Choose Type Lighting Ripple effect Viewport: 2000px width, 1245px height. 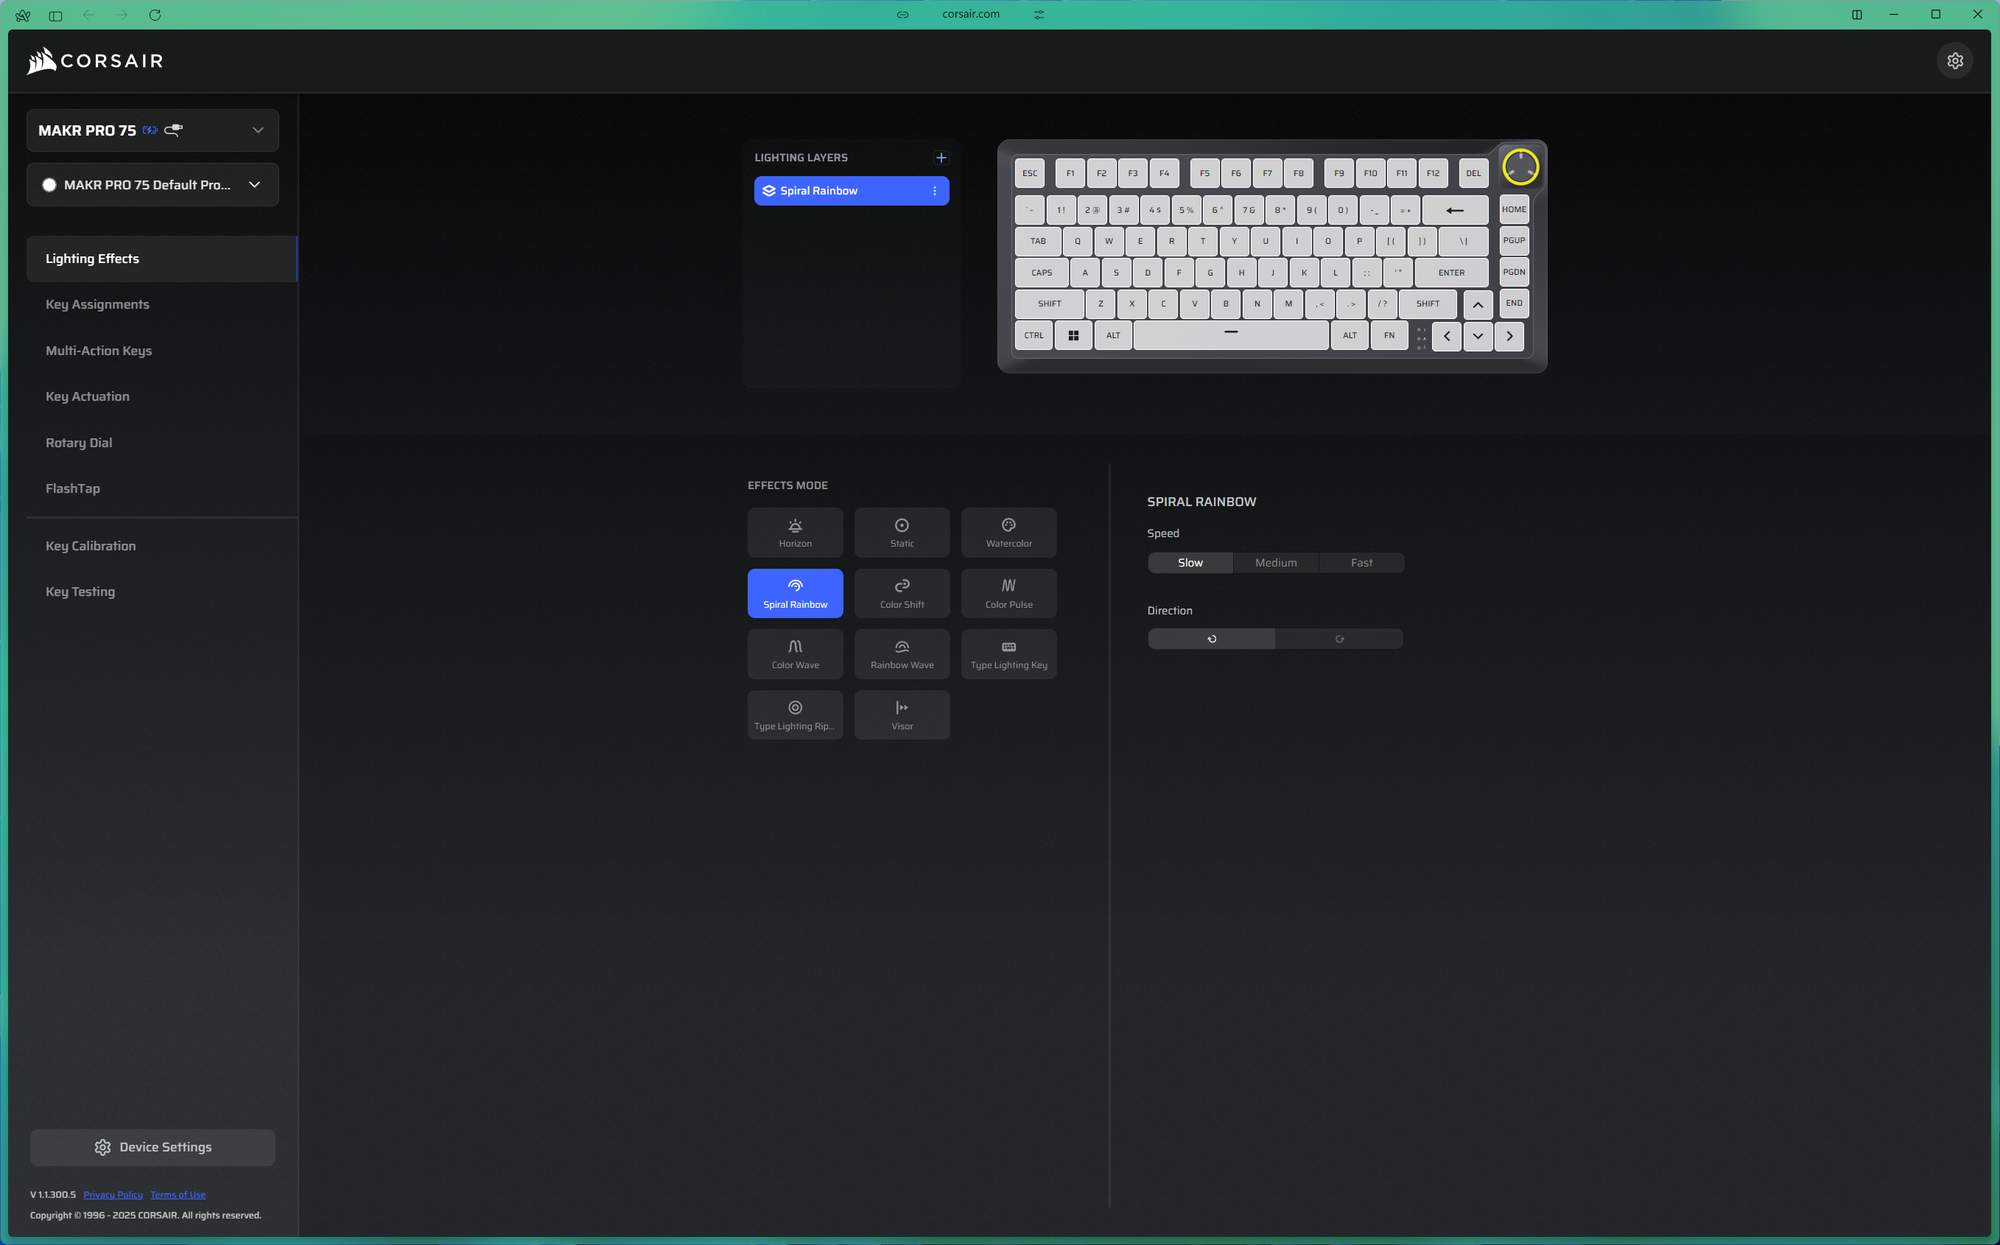(795, 715)
